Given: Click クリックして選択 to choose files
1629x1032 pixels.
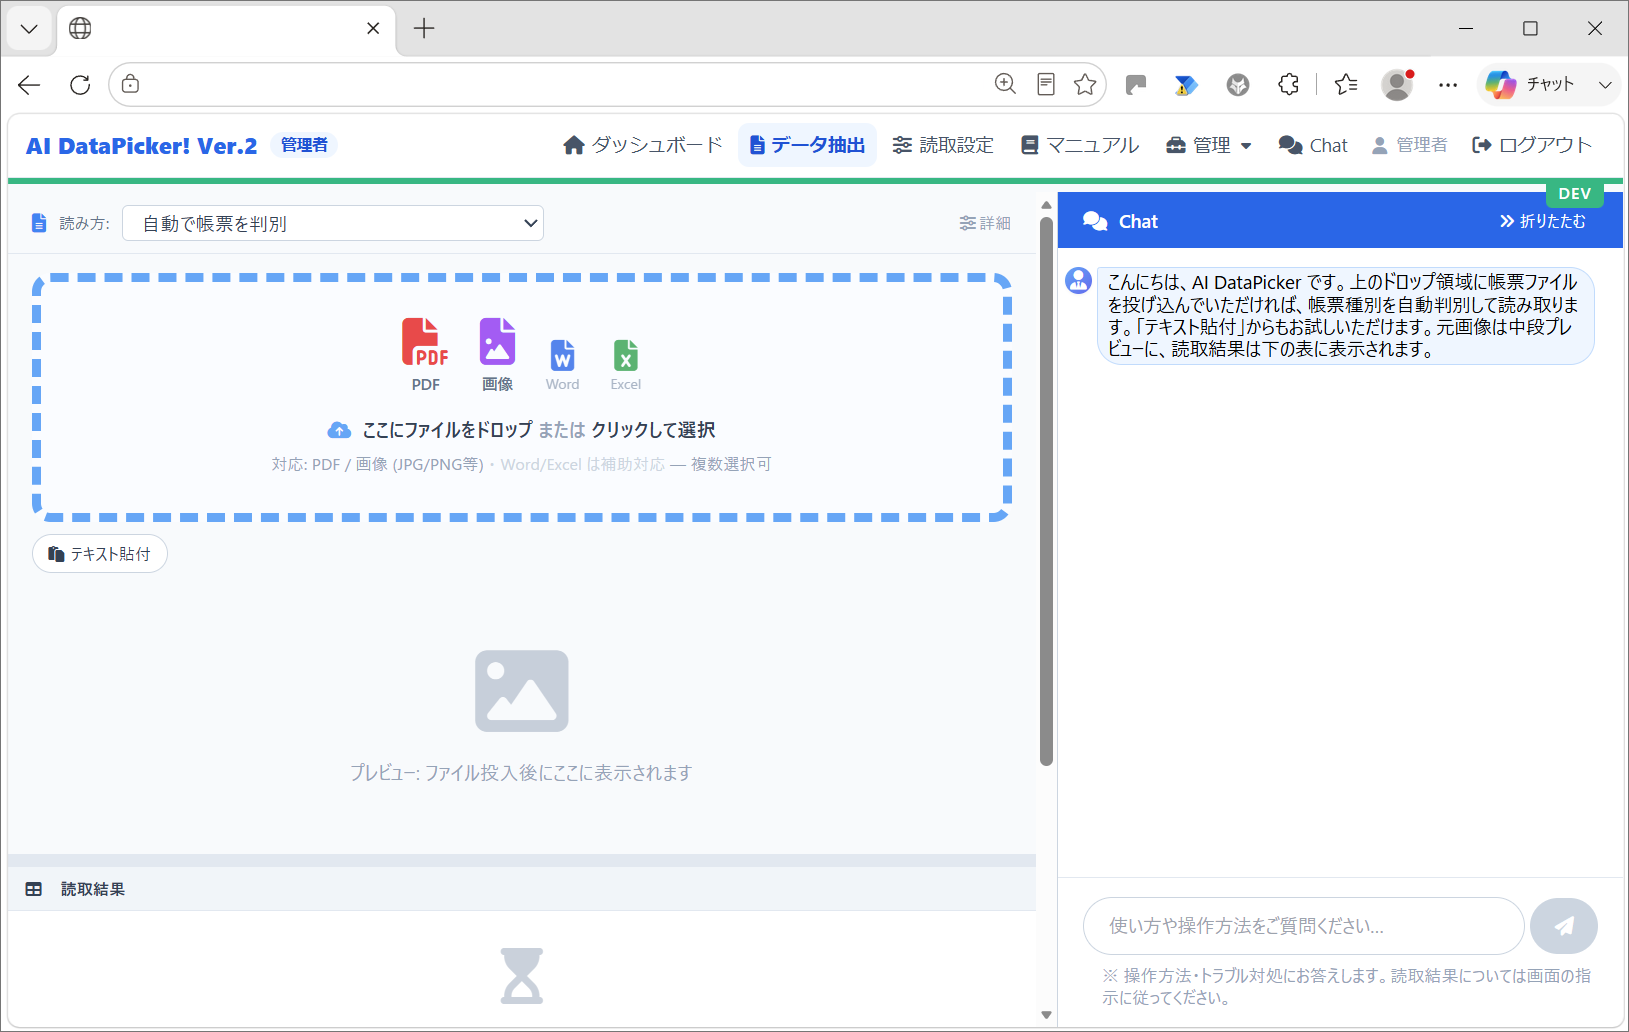Looking at the screenshot, I should [x=653, y=430].
